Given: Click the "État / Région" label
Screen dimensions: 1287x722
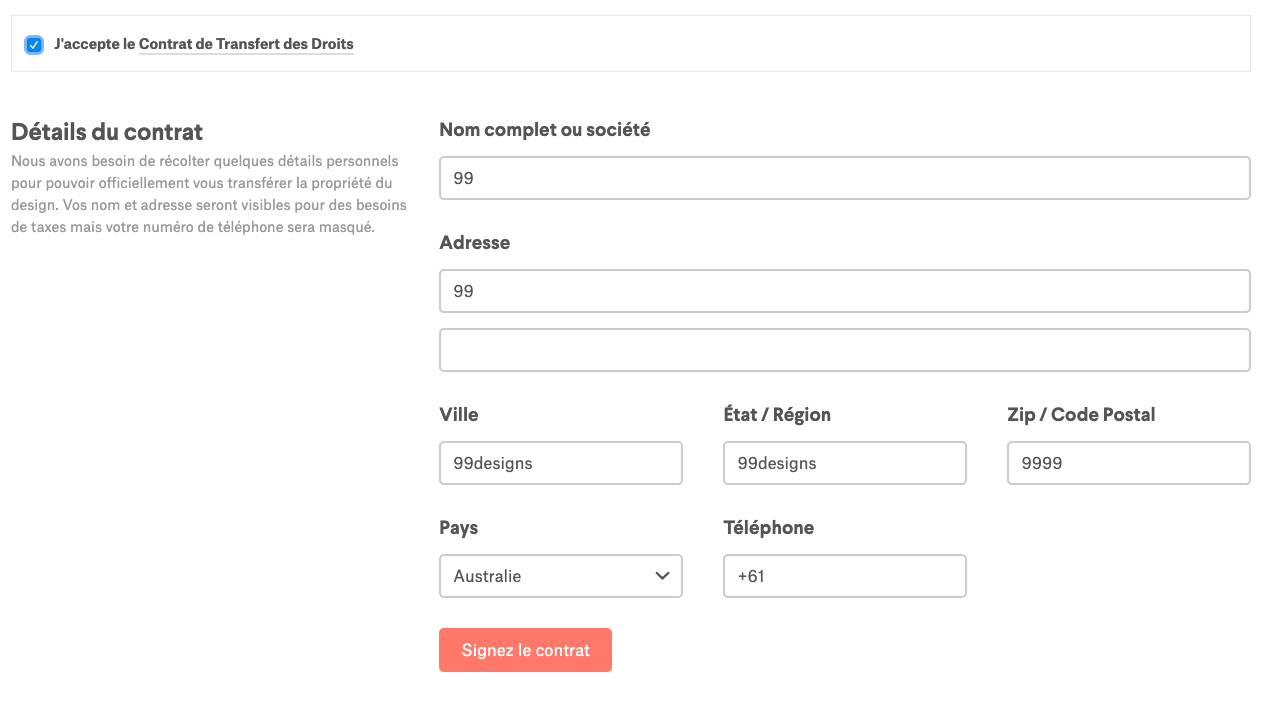Looking at the screenshot, I should (x=776, y=414).
